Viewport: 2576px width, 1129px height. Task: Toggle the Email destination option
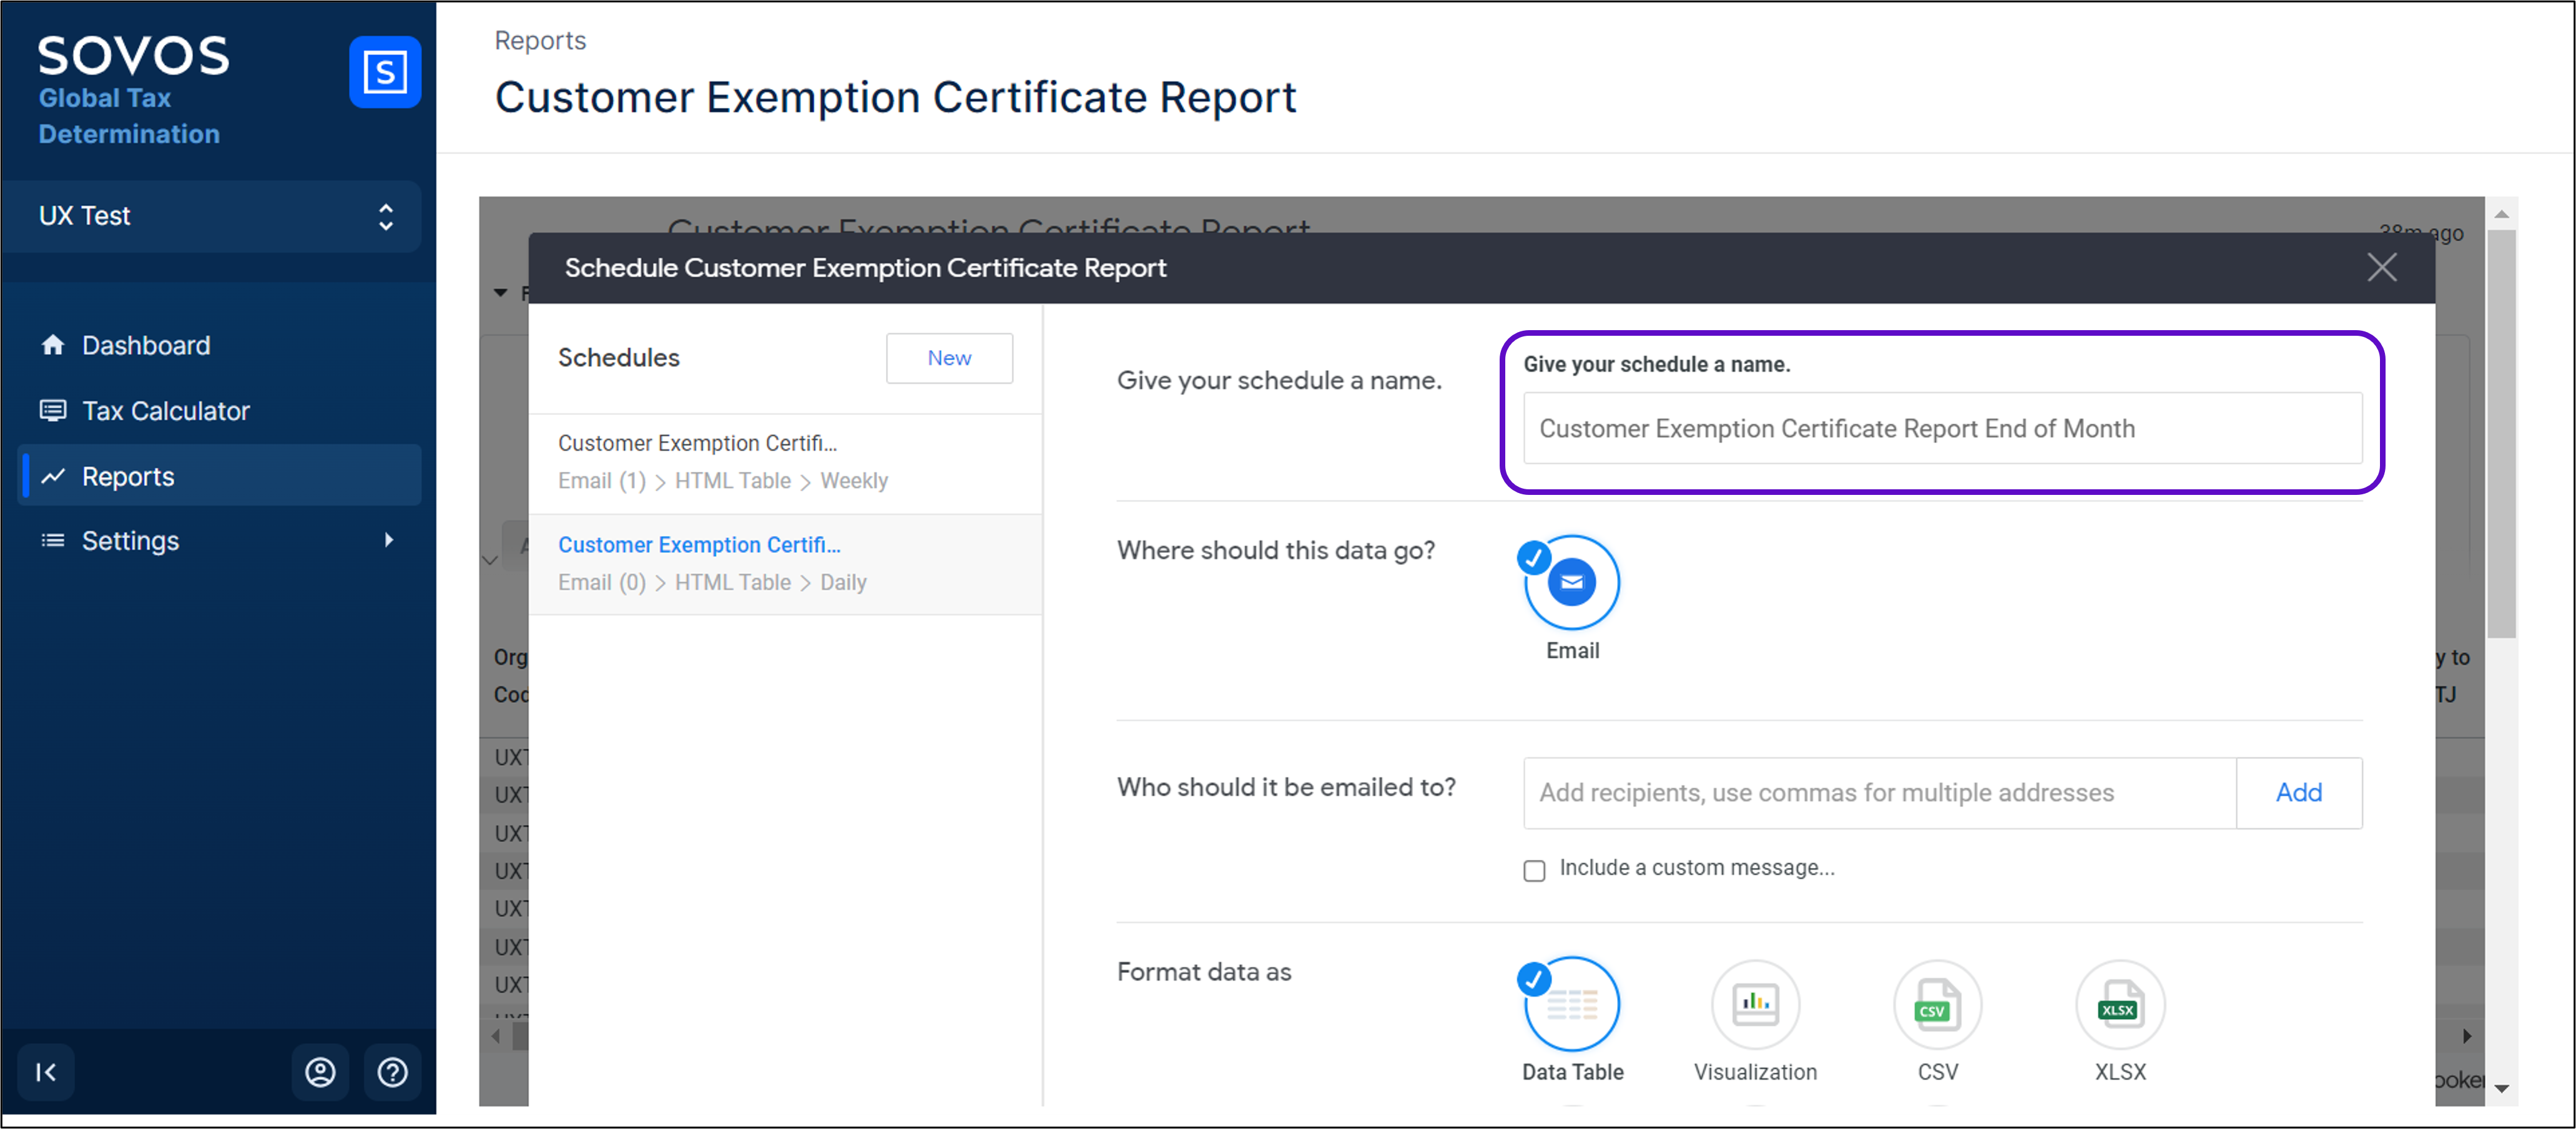pos(1572,583)
